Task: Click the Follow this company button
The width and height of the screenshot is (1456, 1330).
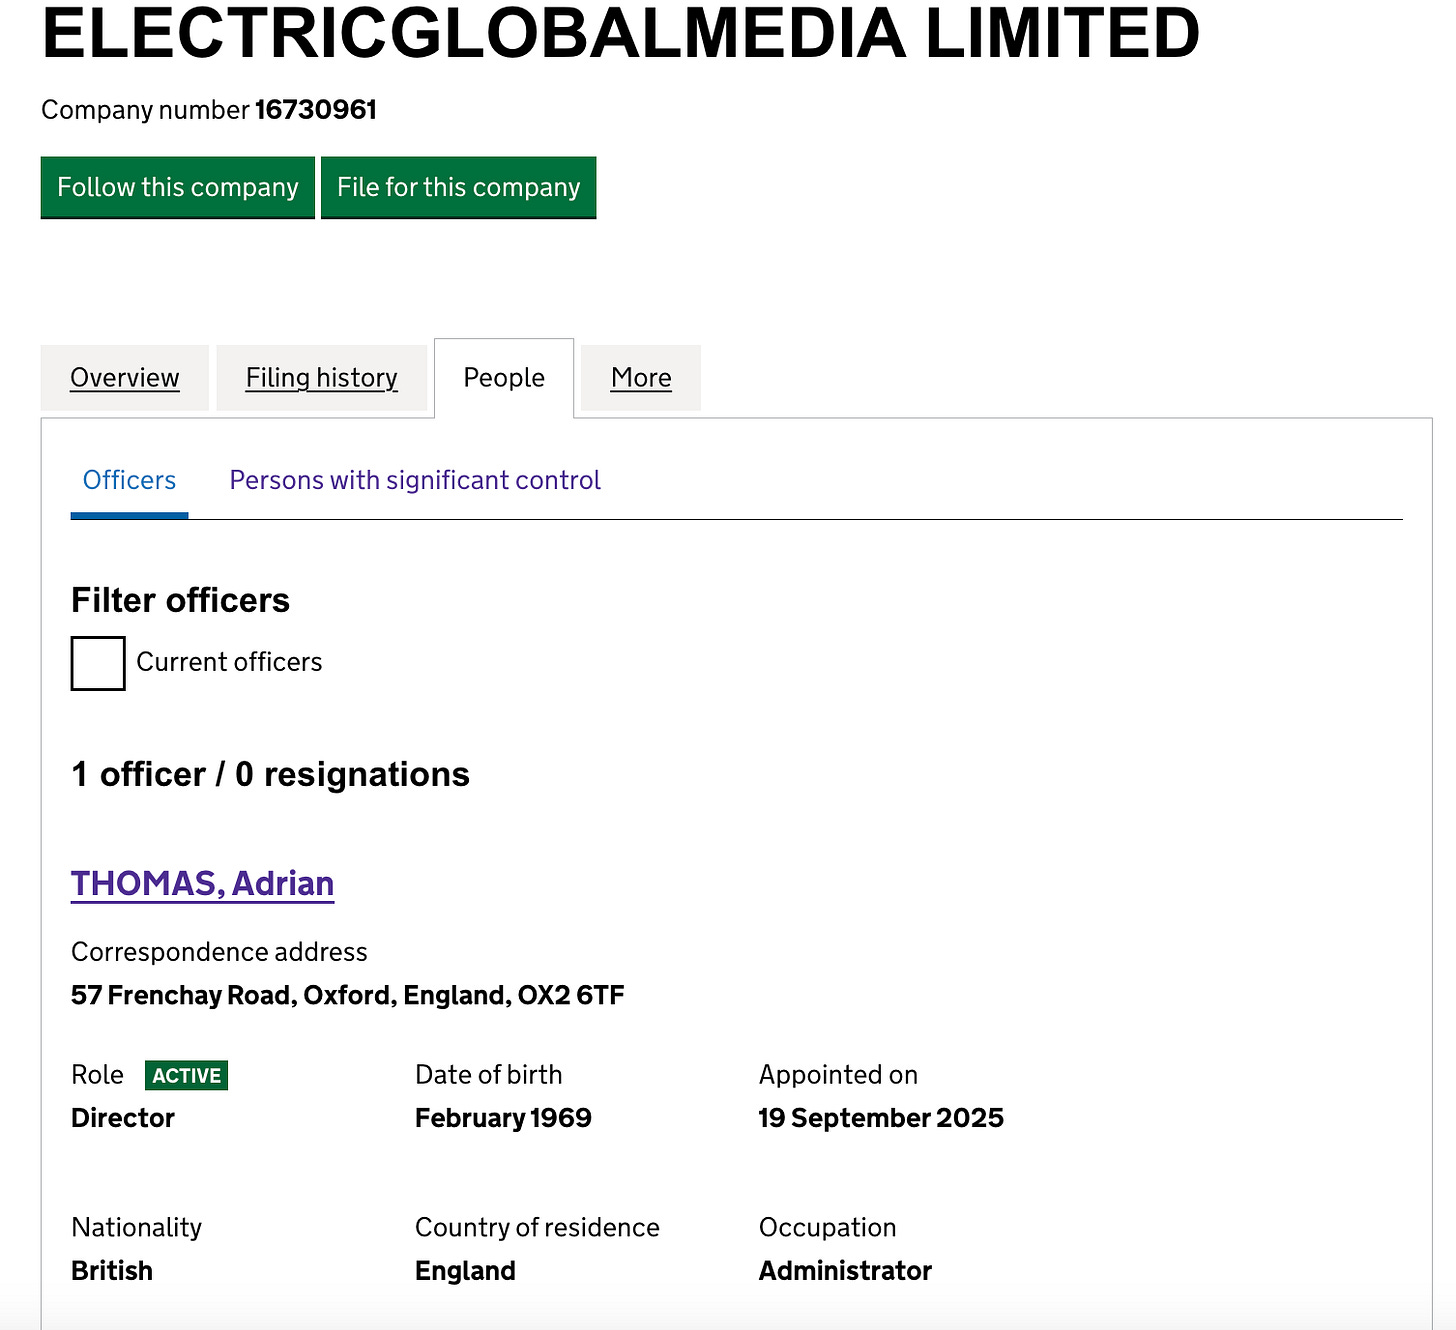Action: point(178,187)
